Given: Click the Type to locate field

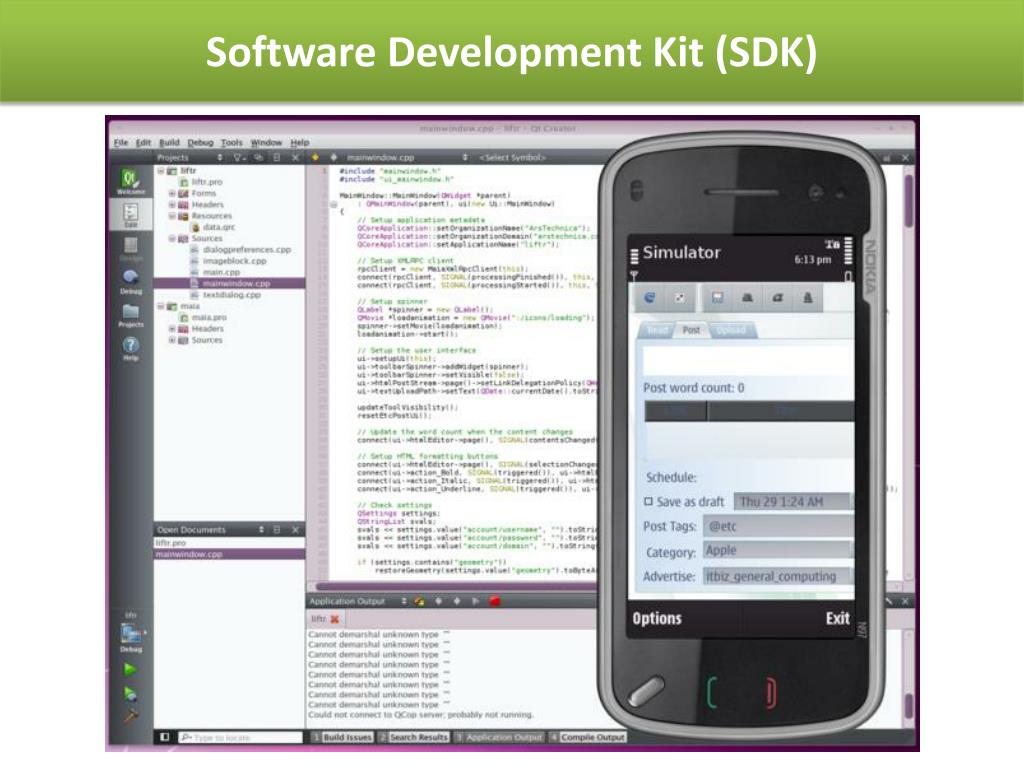Looking at the screenshot, I should [x=240, y=737].
